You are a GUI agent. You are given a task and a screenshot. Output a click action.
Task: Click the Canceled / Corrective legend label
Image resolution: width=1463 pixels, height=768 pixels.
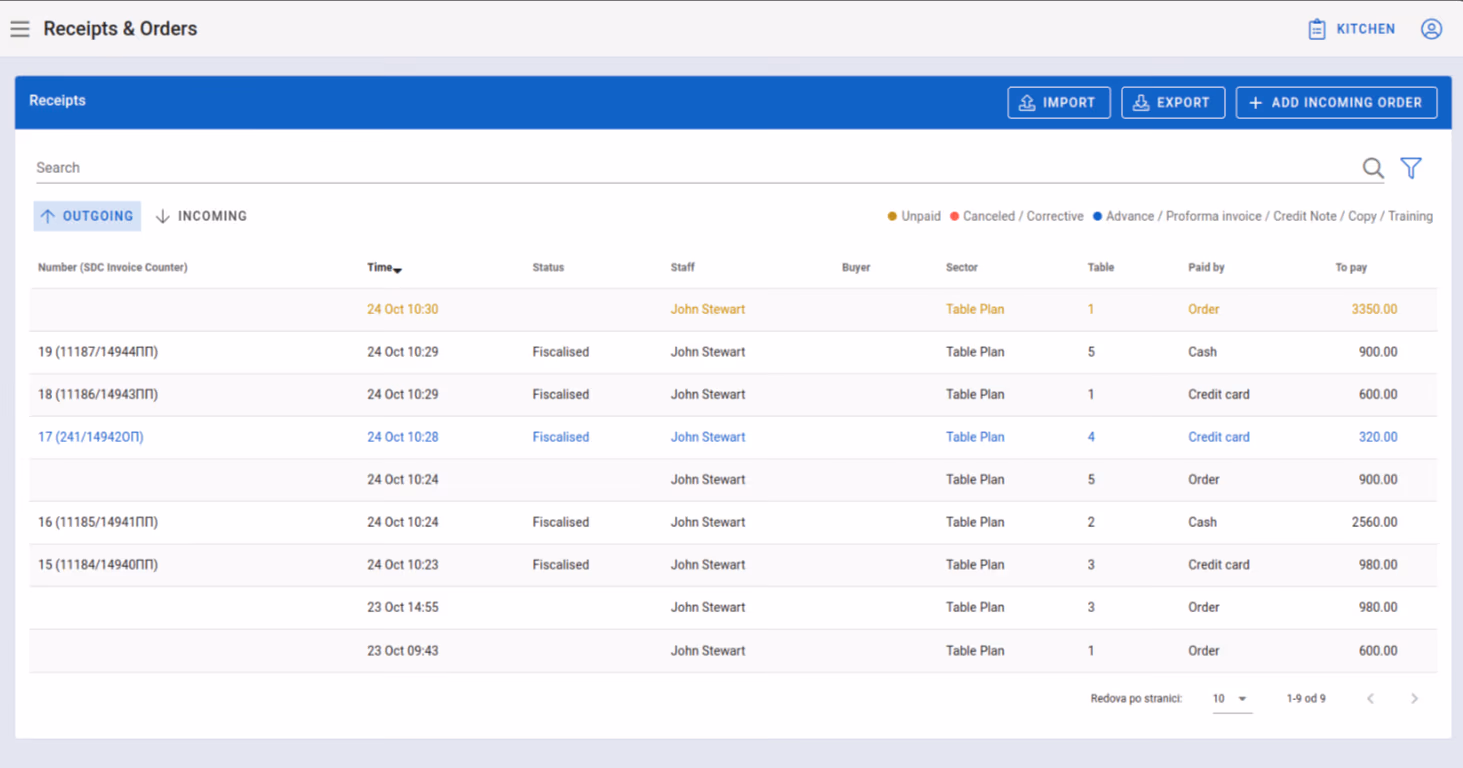tap(1023, 216)
